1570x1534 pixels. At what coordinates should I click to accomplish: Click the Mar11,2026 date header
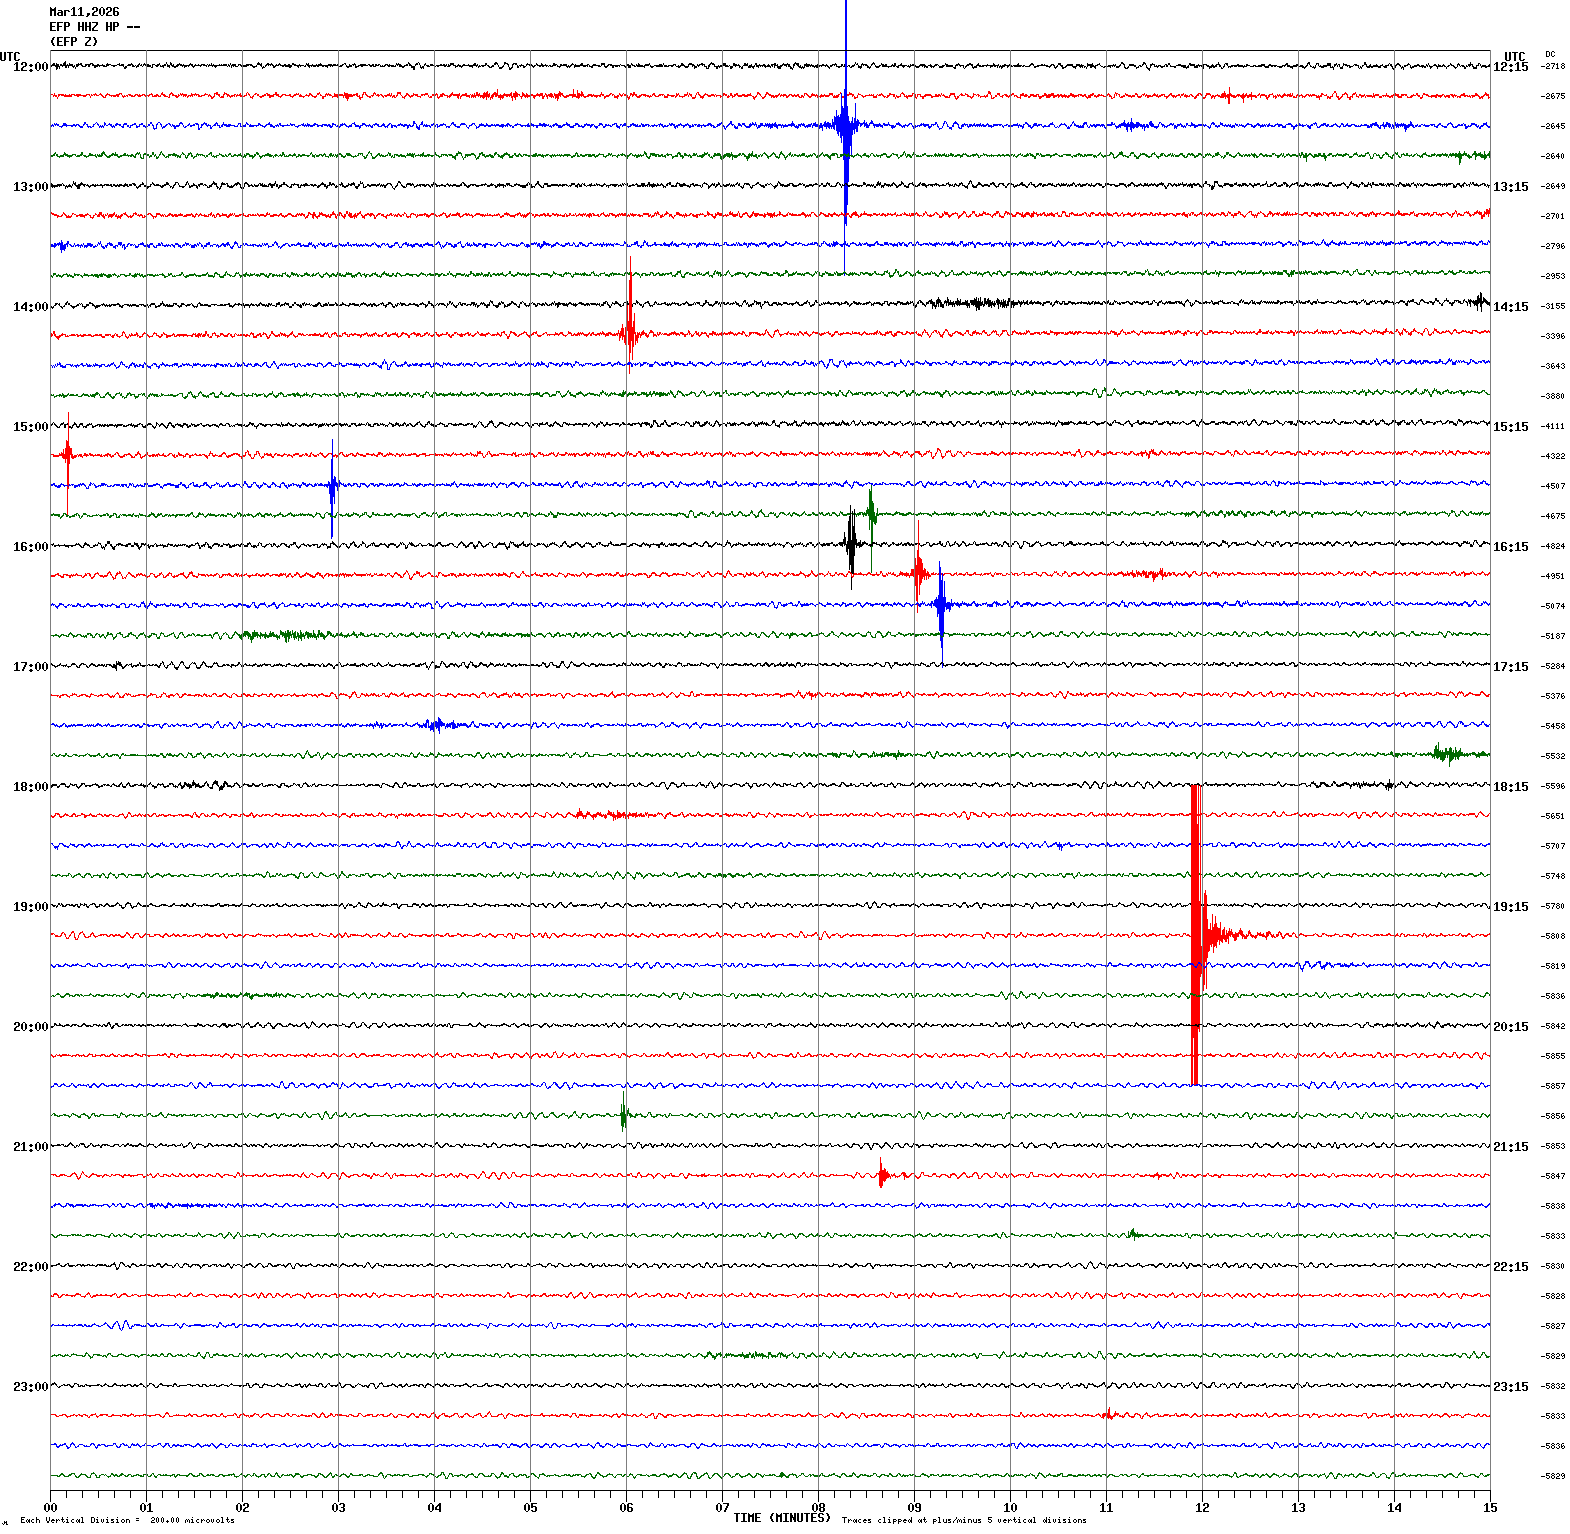tap(84, 12)
